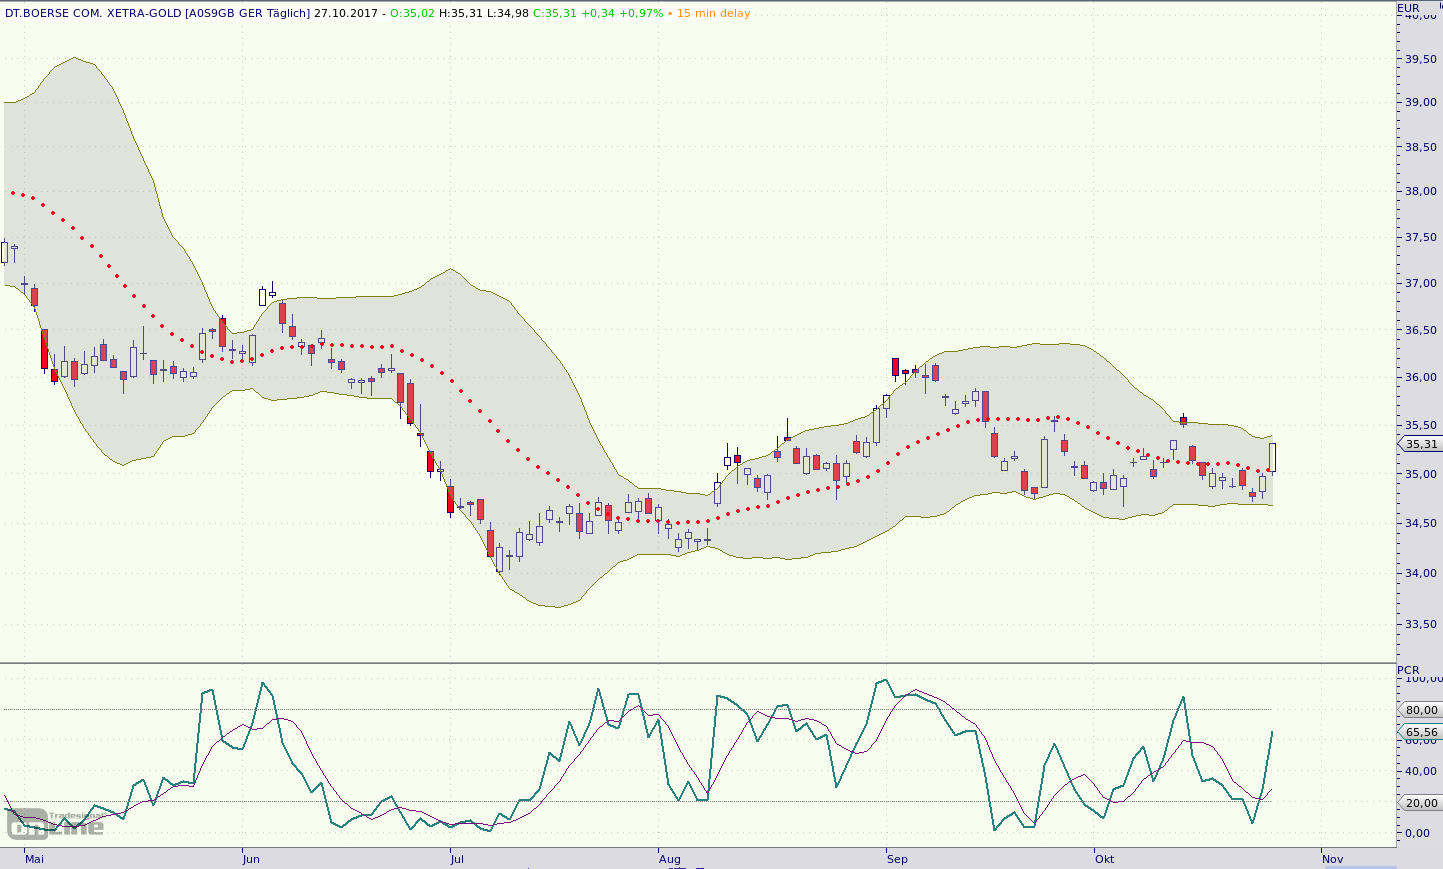Viewport: 1443px width, 869px height.
Task: Select the 20,00 level on the PCR scale
Action: pyautogui.click(x=1421, y=803)
